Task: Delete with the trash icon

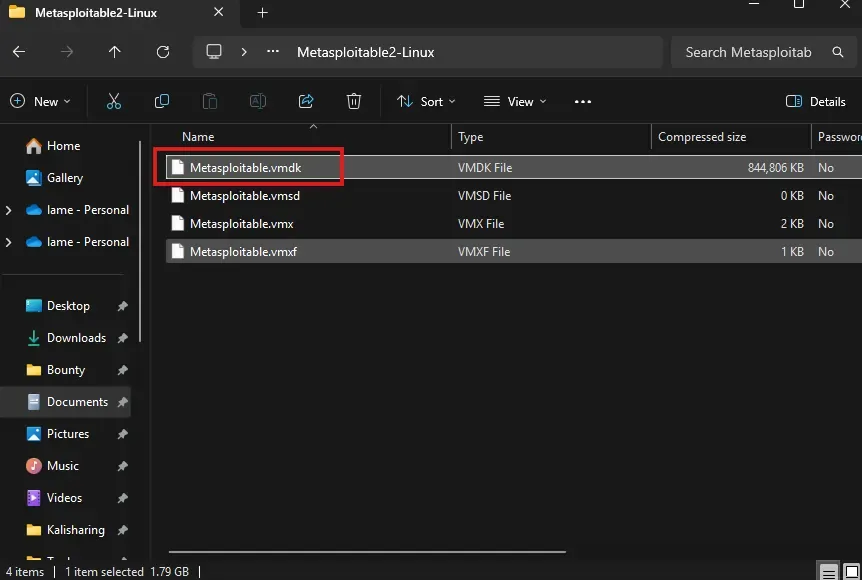Action: (353, 102)
